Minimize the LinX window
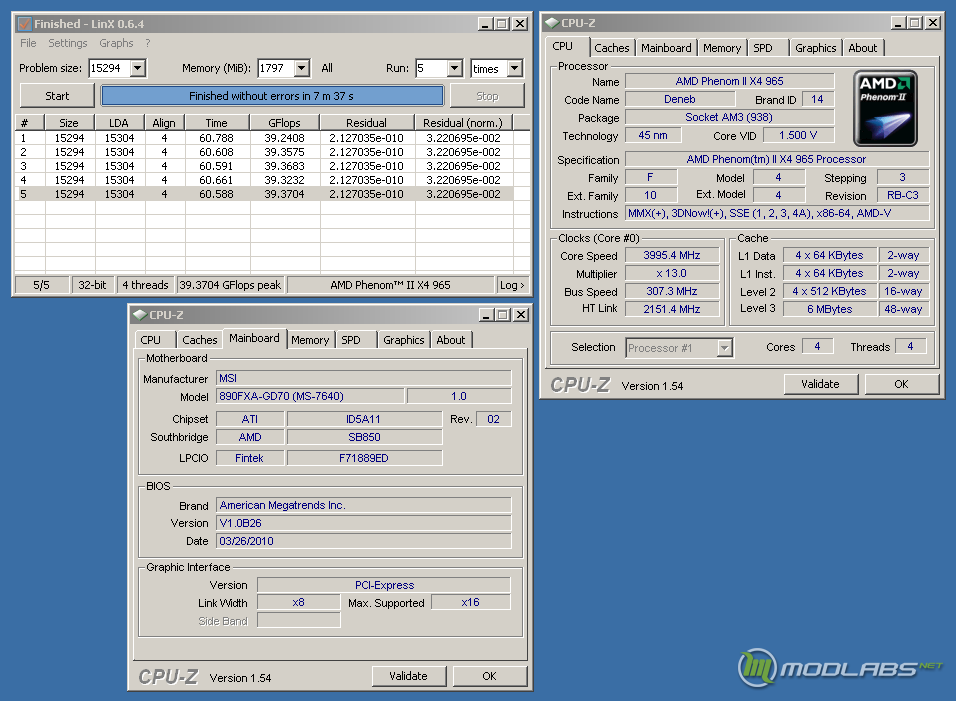 pyautogui.click(x=485, y=24)
